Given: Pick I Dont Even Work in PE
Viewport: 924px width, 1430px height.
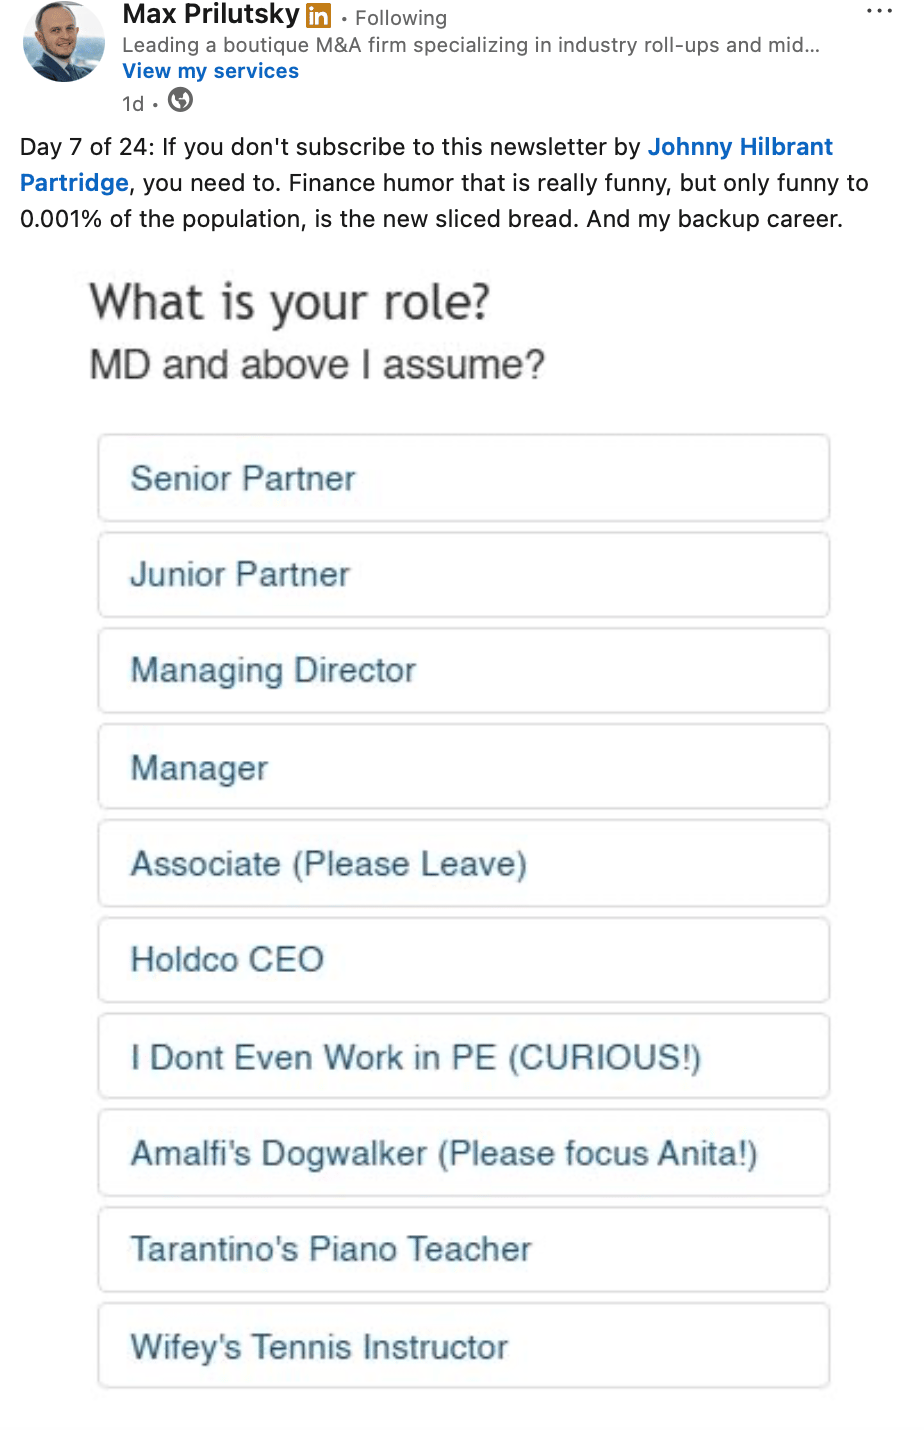Looking at the screenshot, I should (x=463, y=1057).
